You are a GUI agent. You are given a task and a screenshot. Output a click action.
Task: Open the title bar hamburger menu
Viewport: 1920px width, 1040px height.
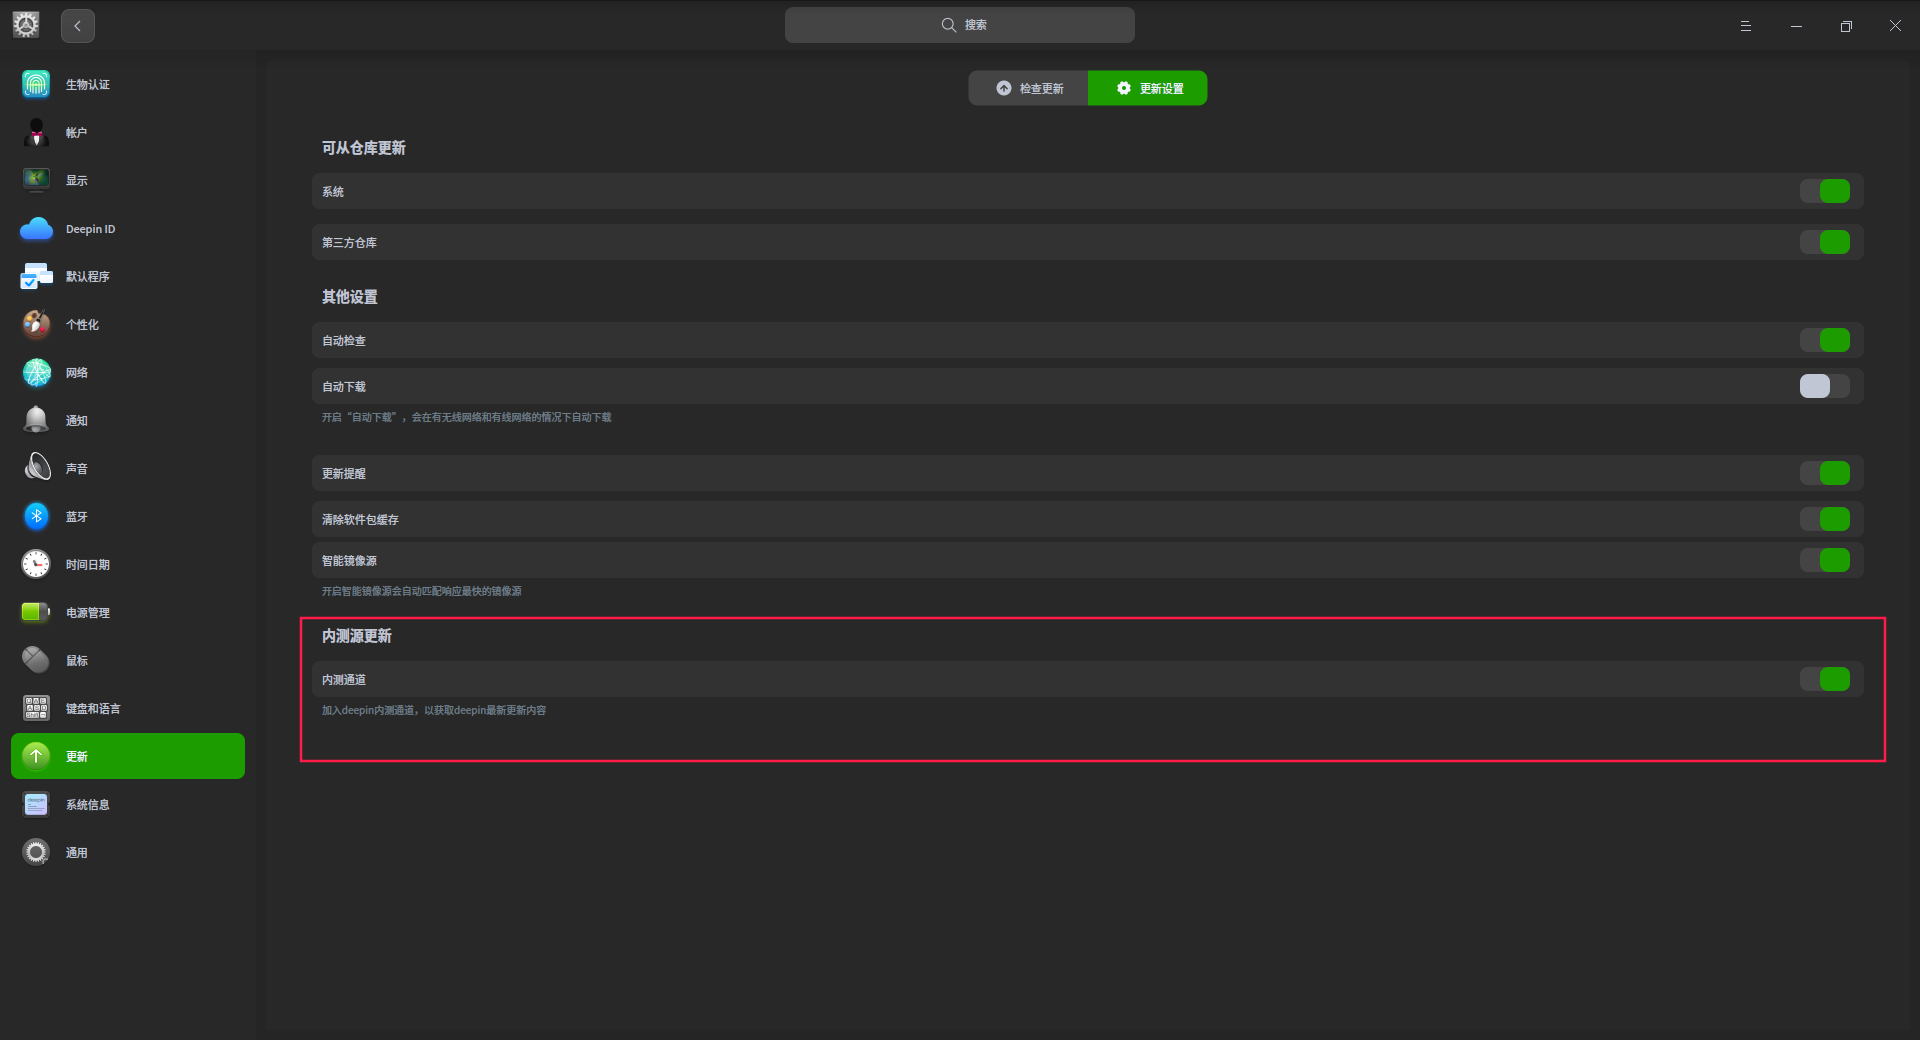click(1746, 26)
